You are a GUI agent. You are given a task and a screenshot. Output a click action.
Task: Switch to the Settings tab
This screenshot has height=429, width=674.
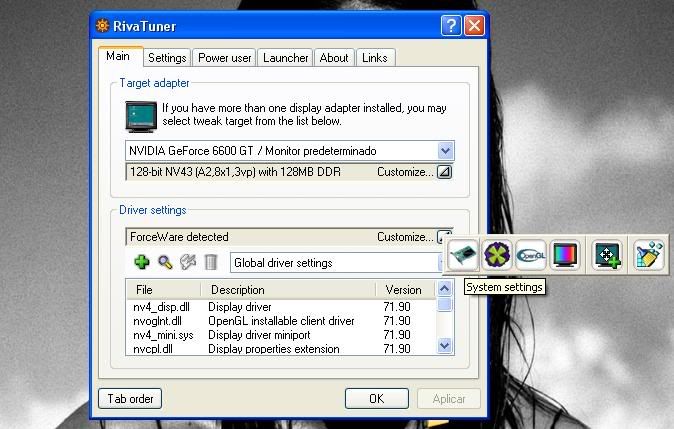(167, 58)
